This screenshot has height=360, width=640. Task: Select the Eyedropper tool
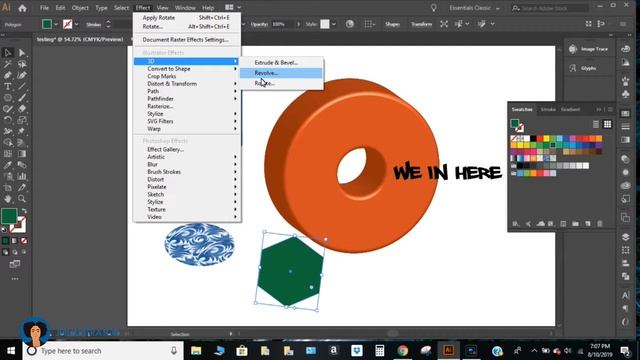[x=8, y=165]
